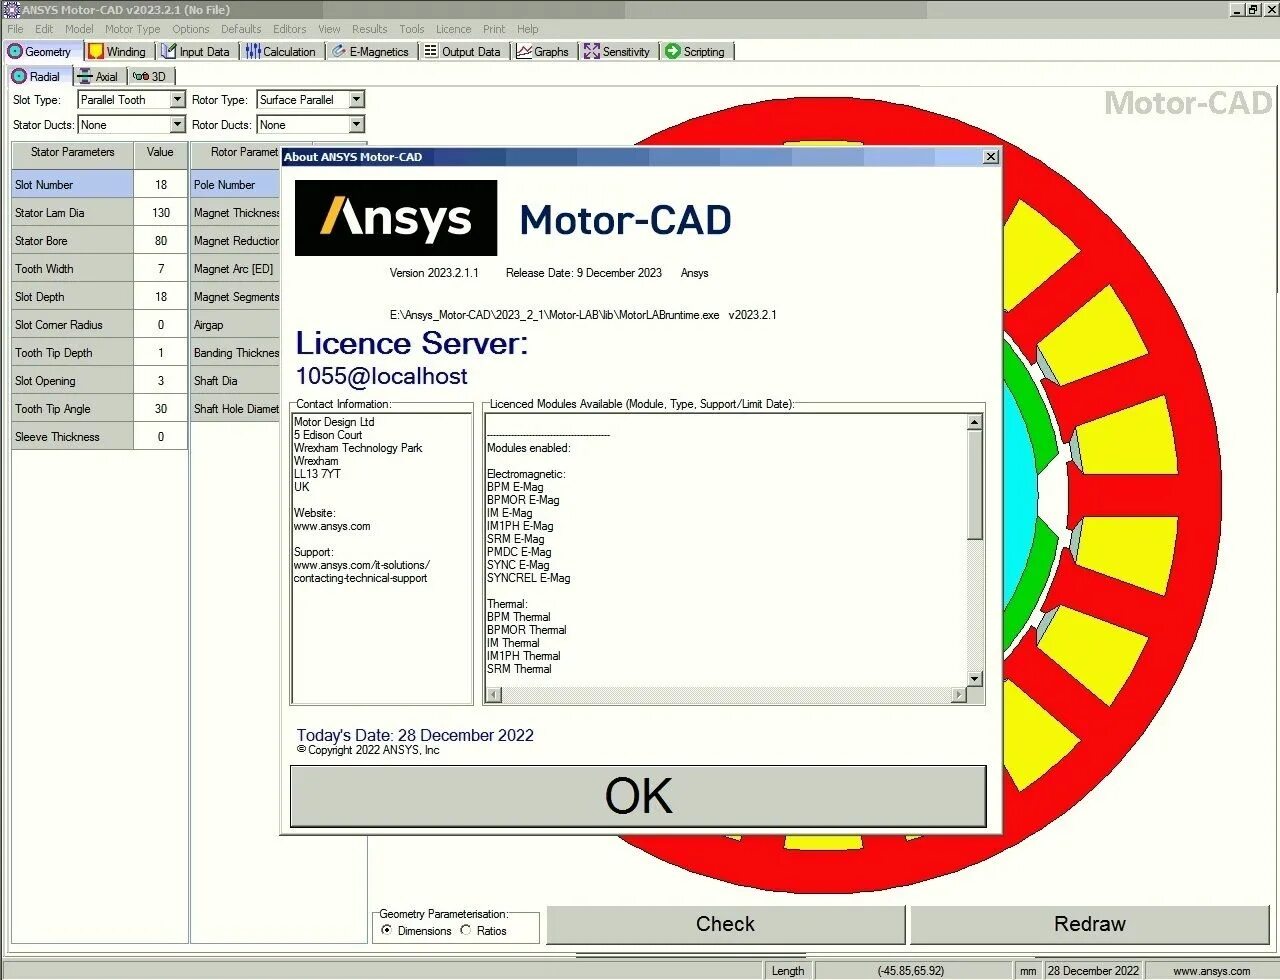Click the Tooth Width value 7
1280x980 pixels.
point(160,269)
